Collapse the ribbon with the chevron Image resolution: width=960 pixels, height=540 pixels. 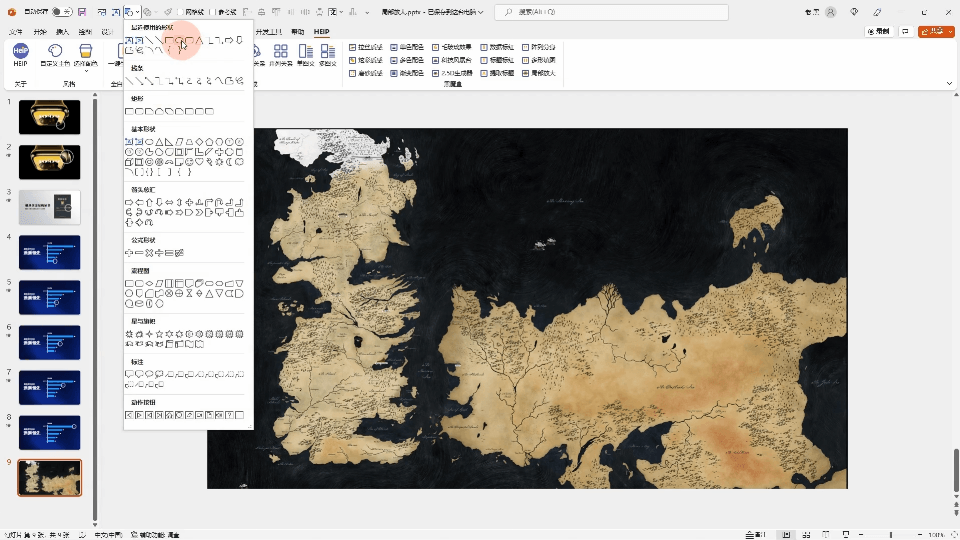point(950,83)
